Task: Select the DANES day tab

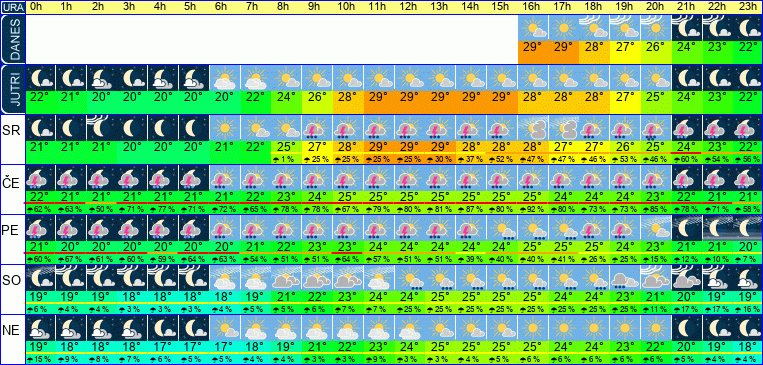Action: [12, 39]
